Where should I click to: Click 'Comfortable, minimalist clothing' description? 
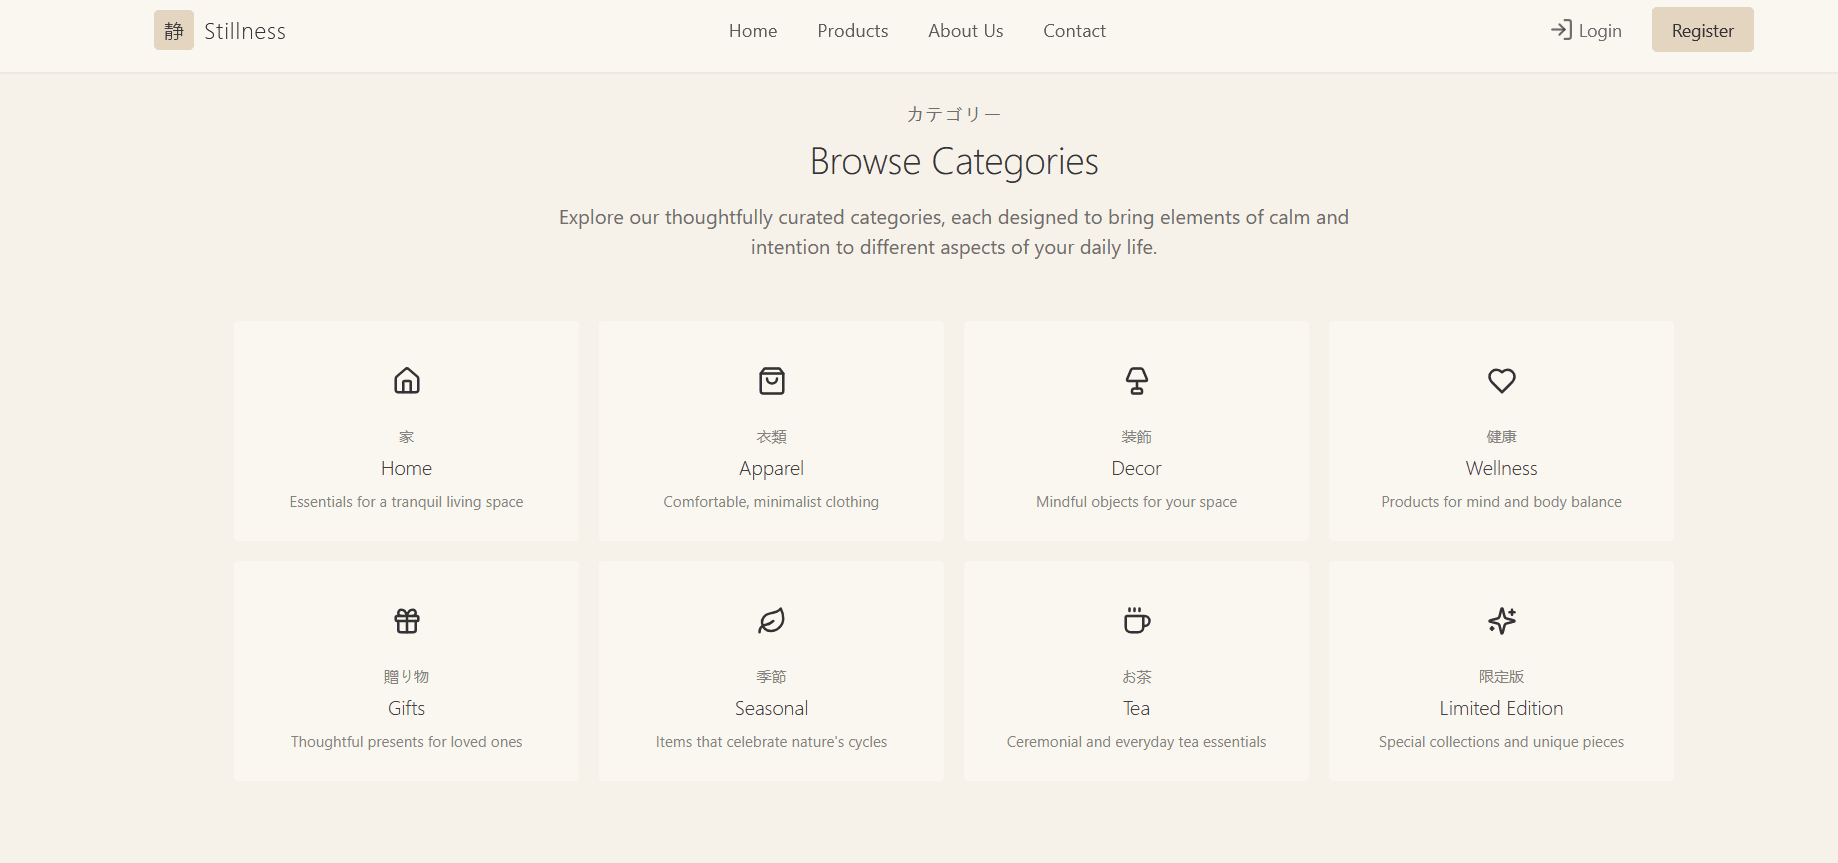click(x=772, y=502)
